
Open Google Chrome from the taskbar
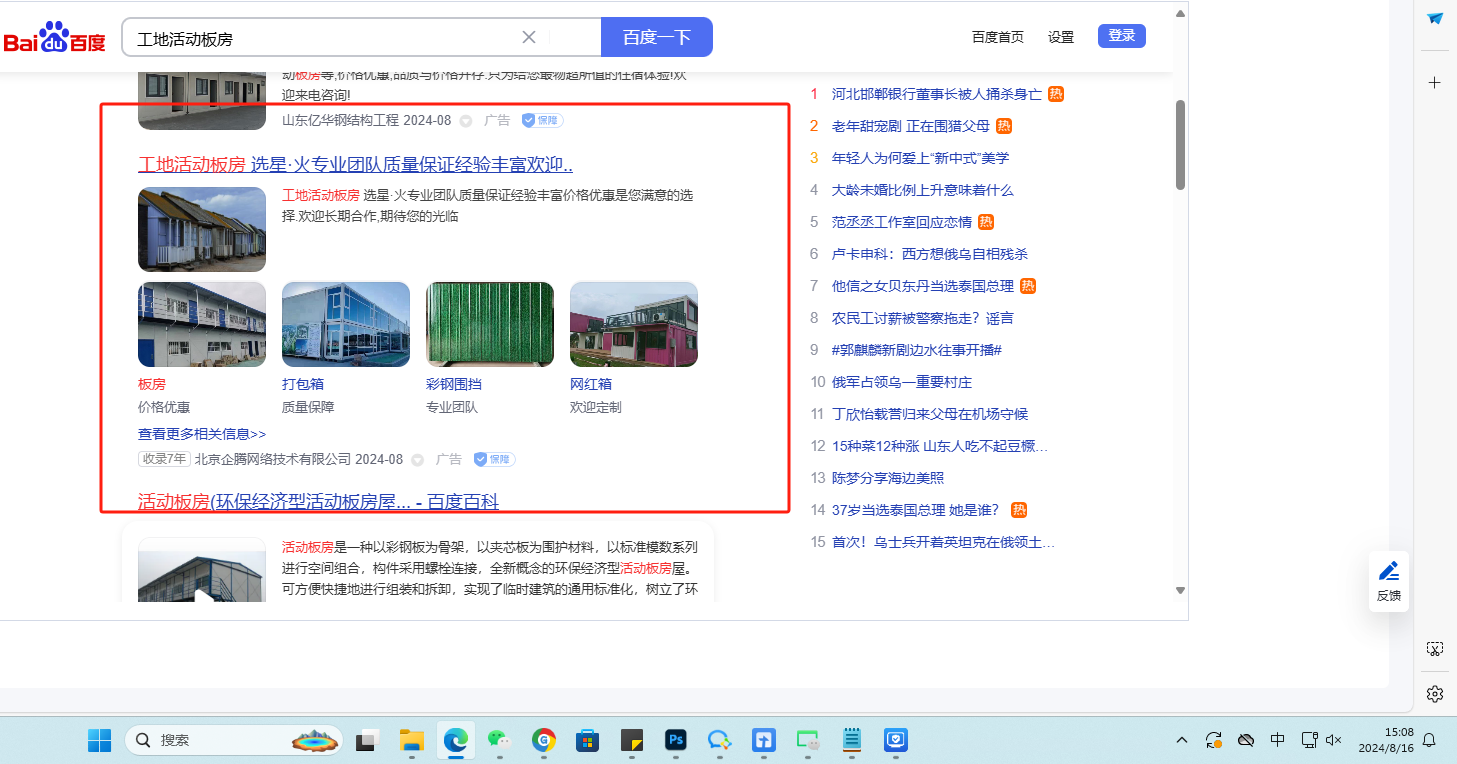[x=544, y=740]
